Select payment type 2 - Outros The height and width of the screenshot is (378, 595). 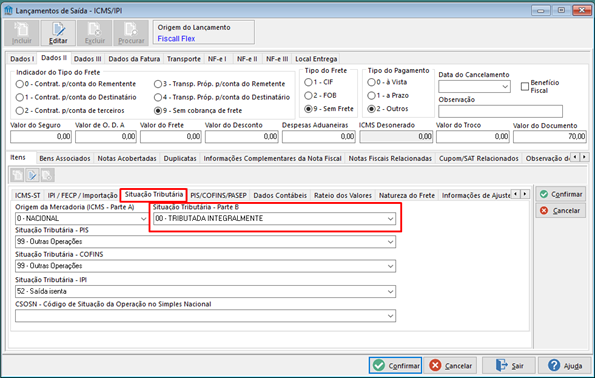(x=371, y=109)
